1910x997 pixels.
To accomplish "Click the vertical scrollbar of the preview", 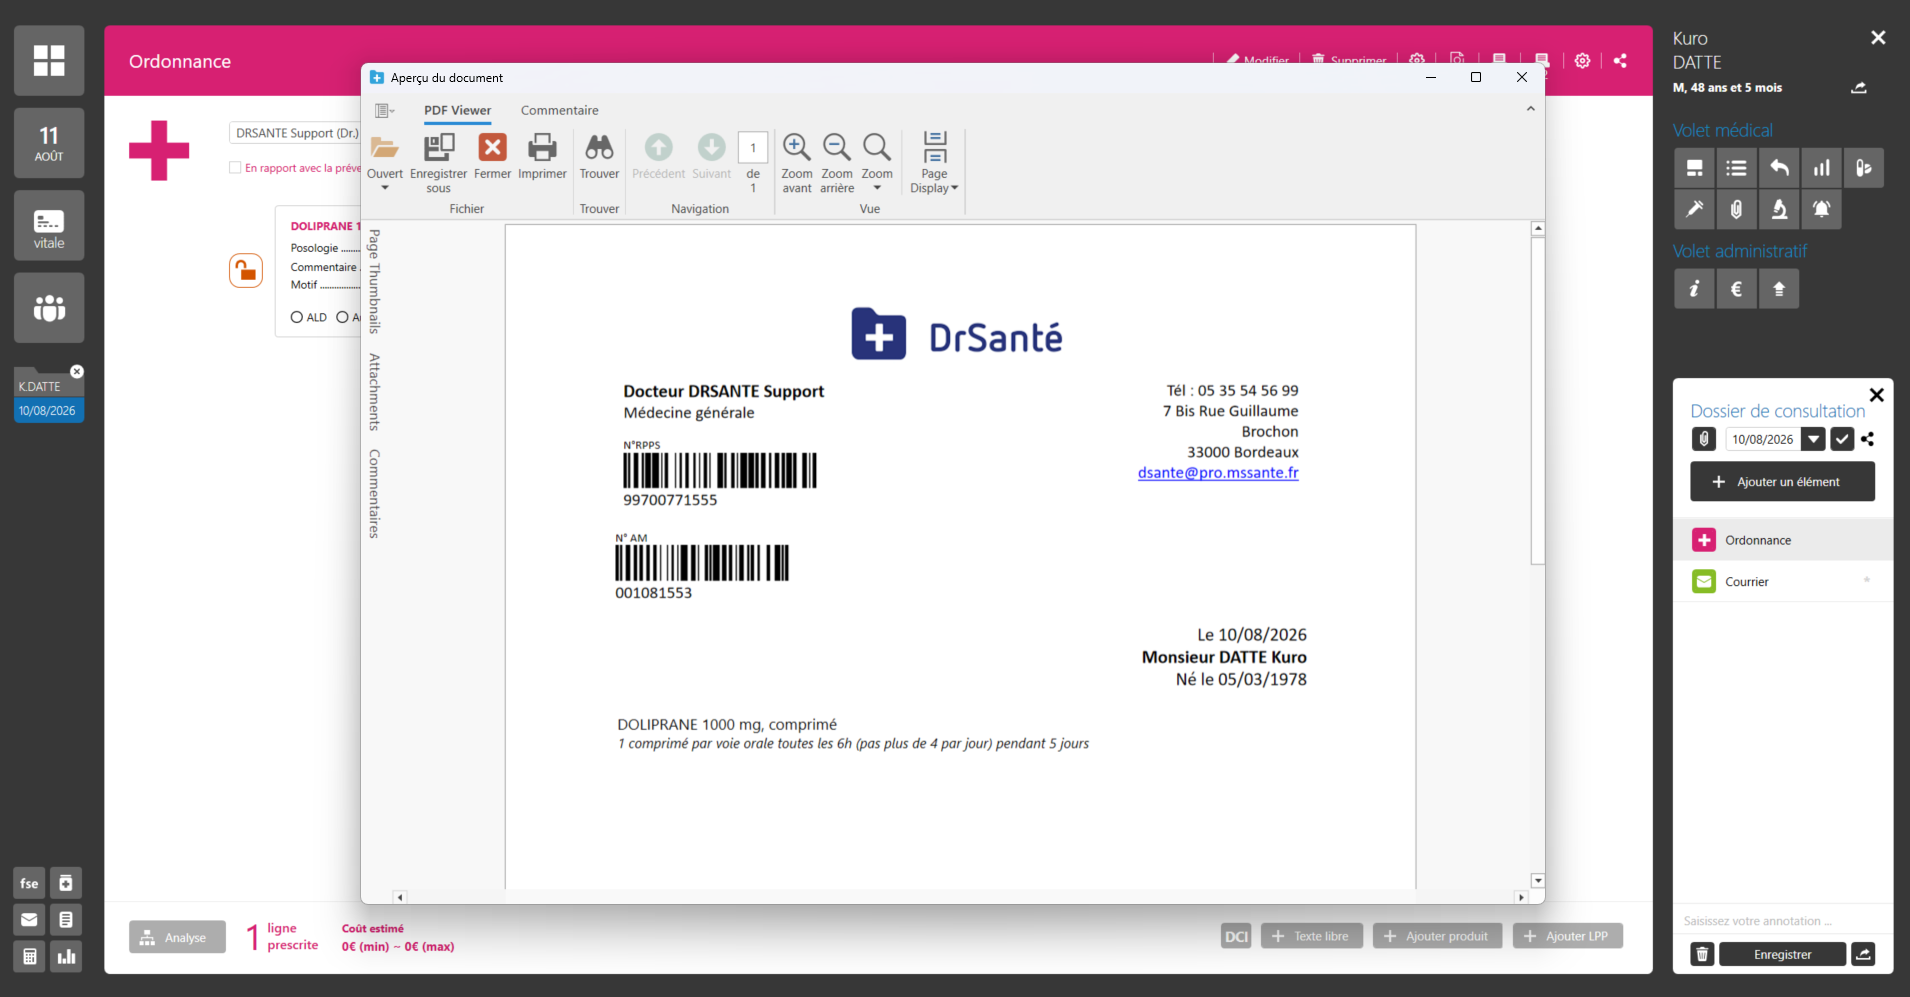I will (1538, 400).
